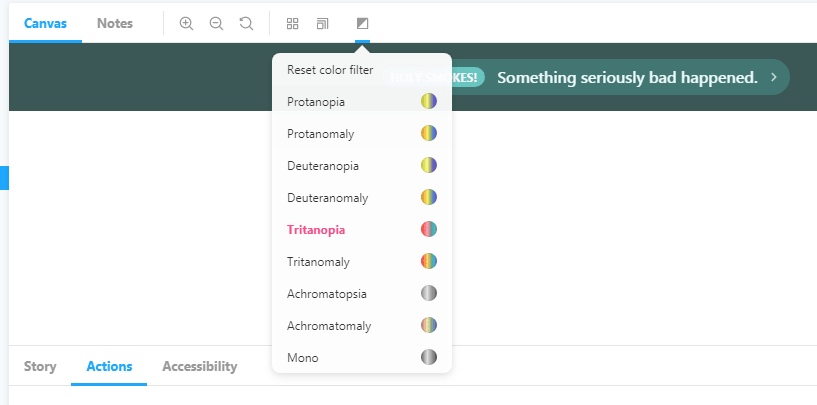Click the Protanopia color circle swatch
The height and width of the screenshot is (405, 817).
click(429, 101)
